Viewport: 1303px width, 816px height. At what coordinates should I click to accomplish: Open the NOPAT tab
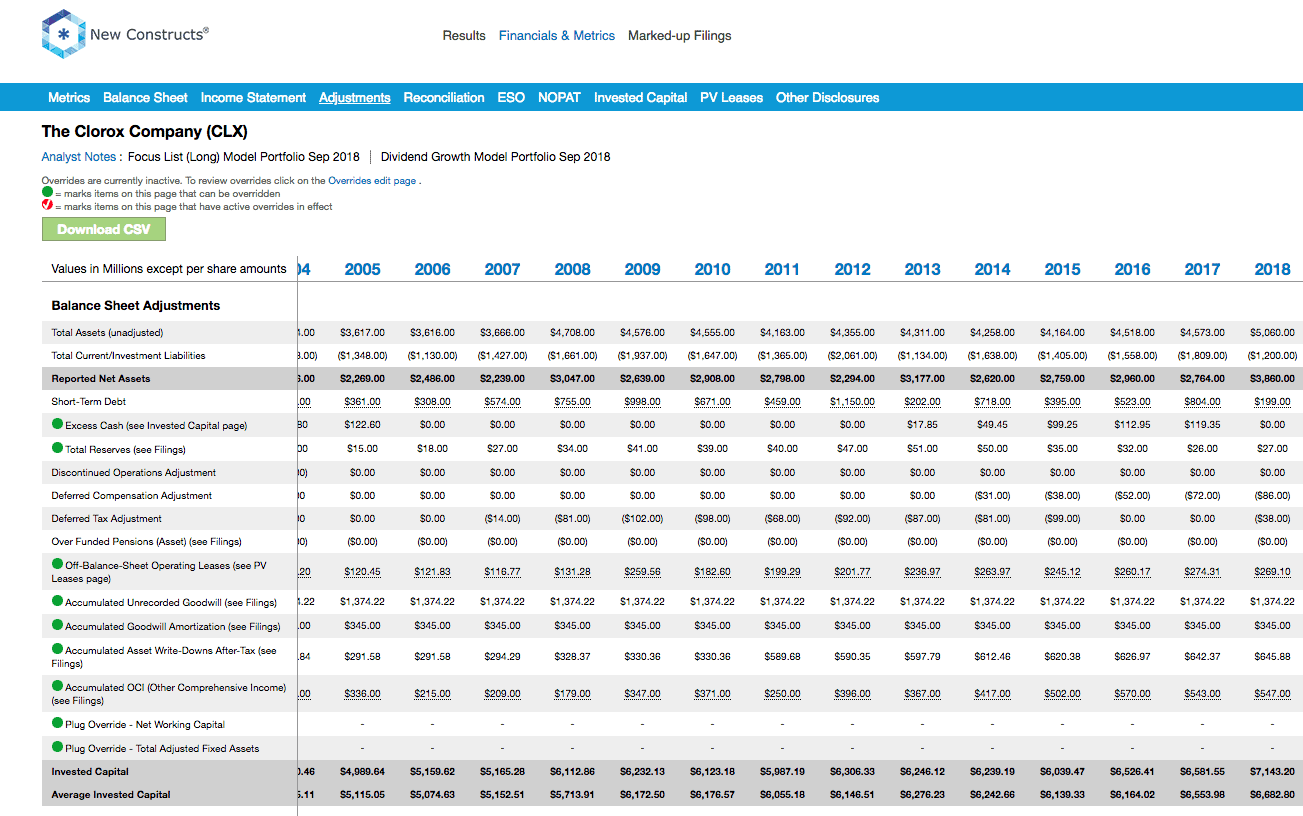(559, 97)
